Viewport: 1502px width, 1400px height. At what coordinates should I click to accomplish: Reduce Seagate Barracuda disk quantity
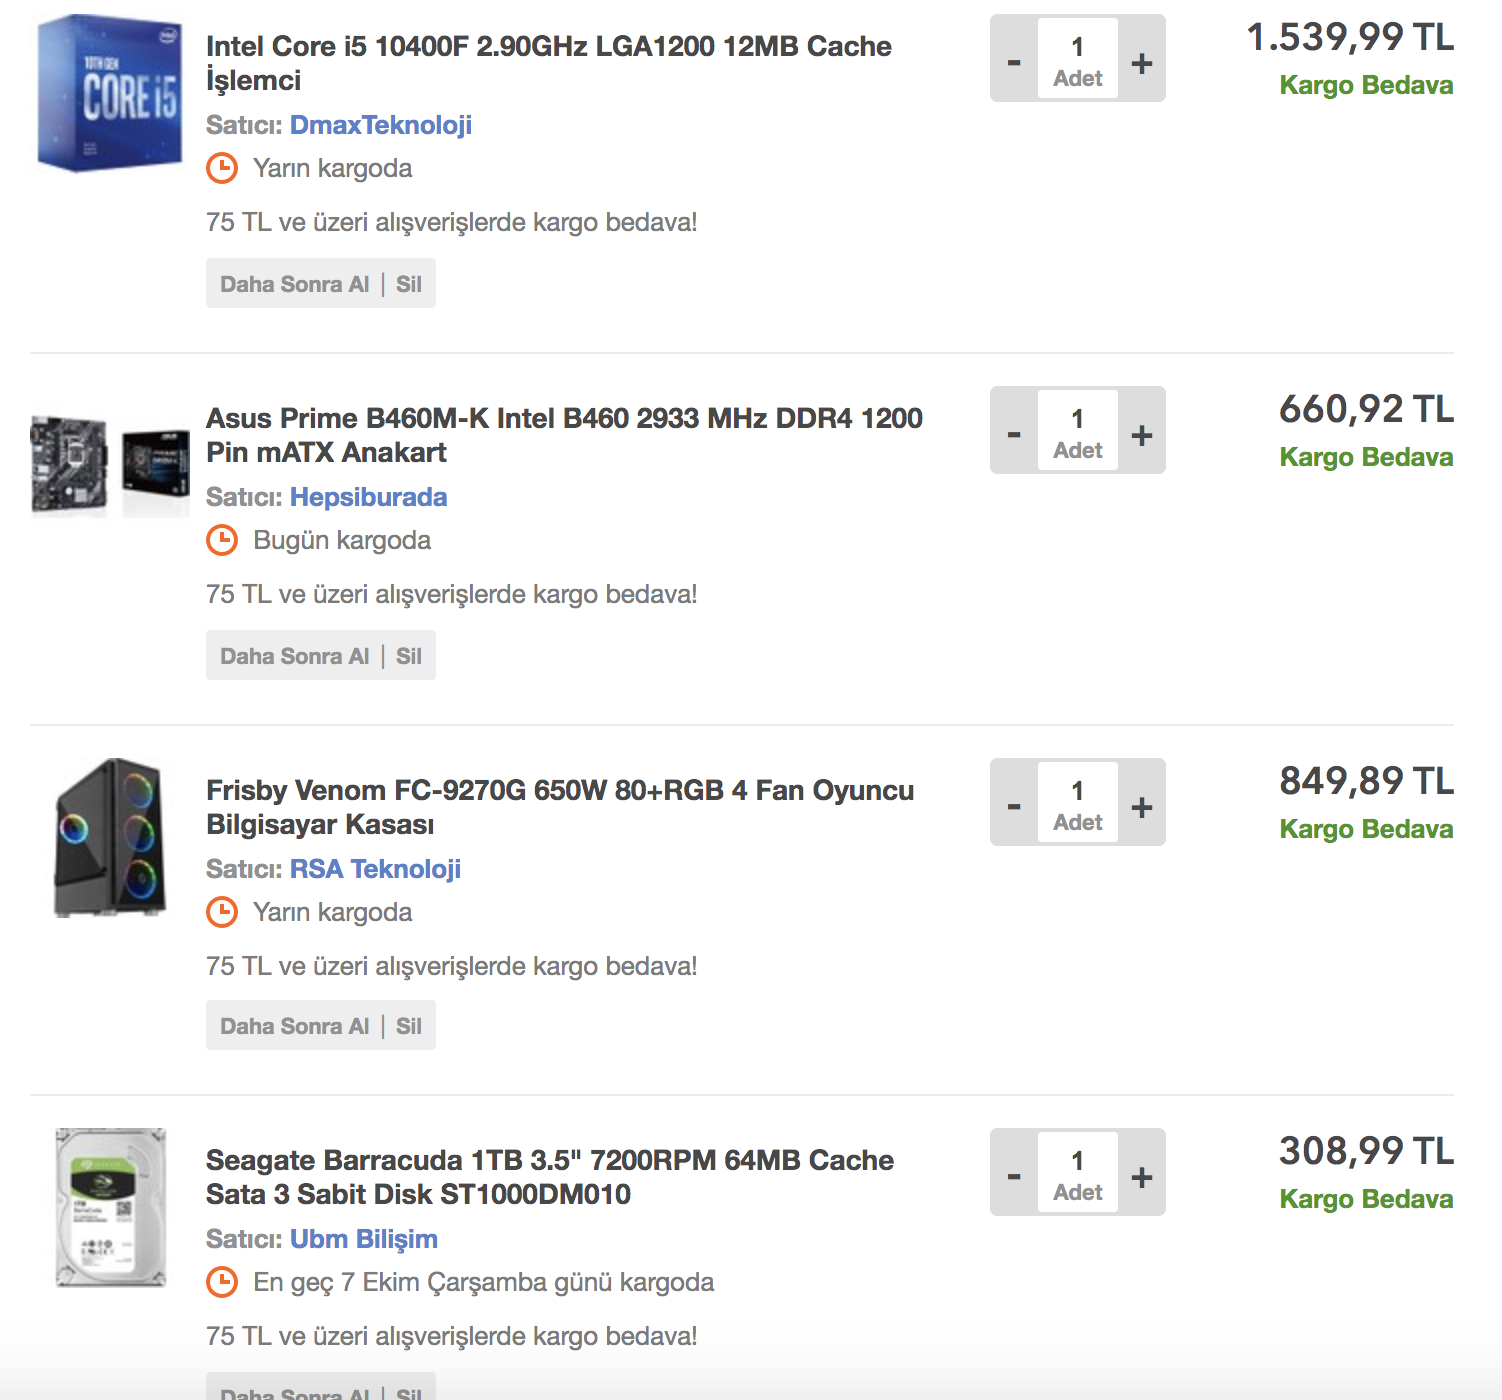(1014, 1177)
